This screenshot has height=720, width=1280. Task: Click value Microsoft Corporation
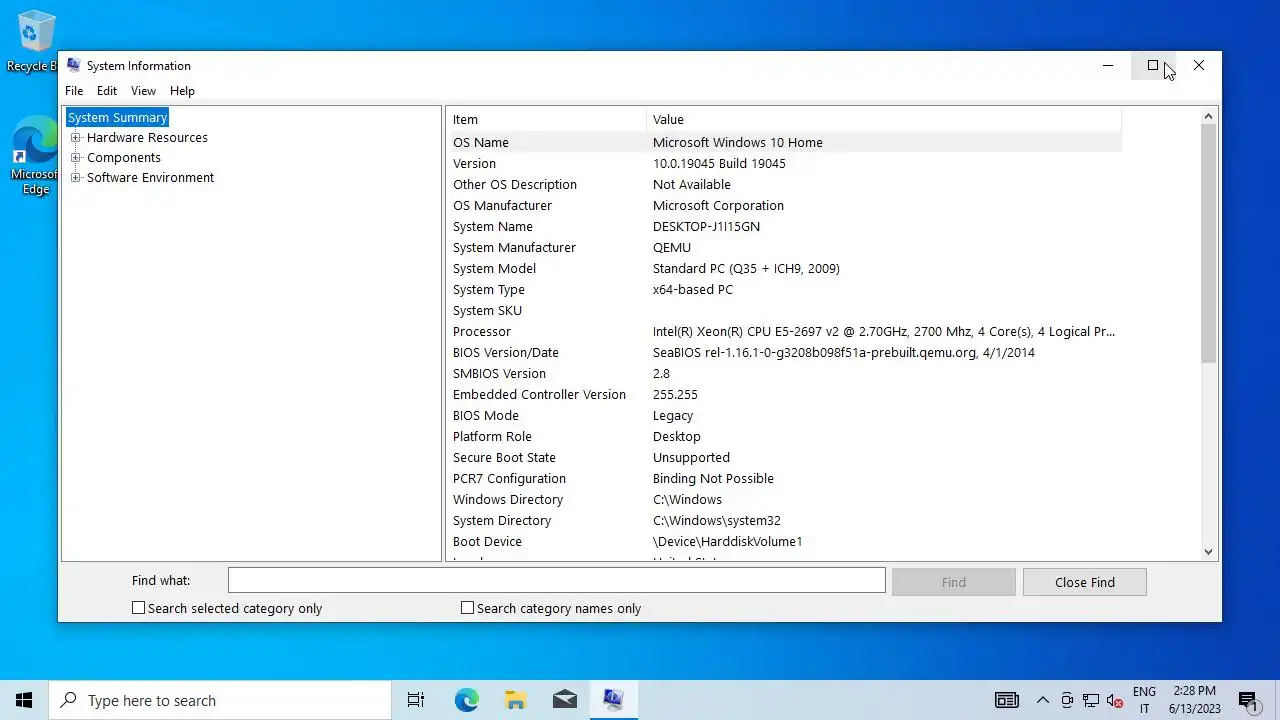(x=718, y=205)
